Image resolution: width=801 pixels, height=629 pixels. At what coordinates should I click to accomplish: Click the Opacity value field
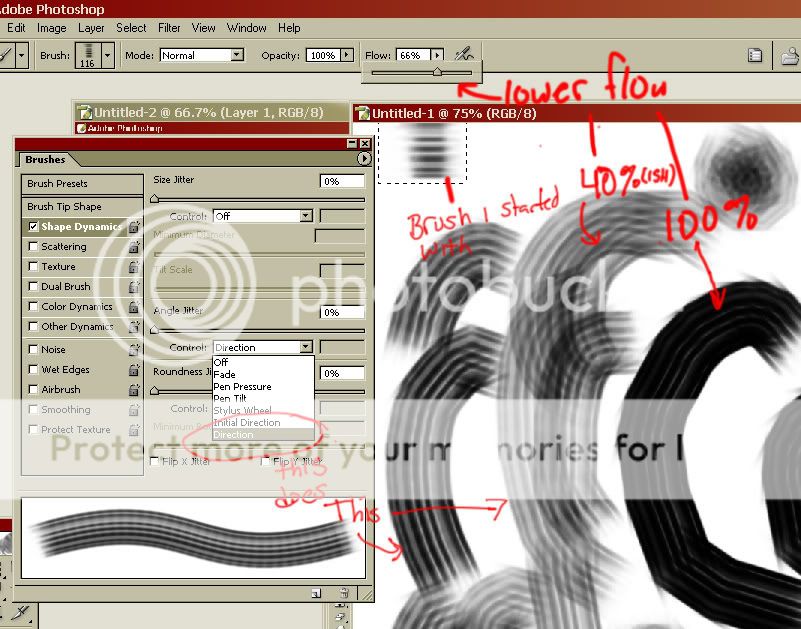tap(323, 55)
